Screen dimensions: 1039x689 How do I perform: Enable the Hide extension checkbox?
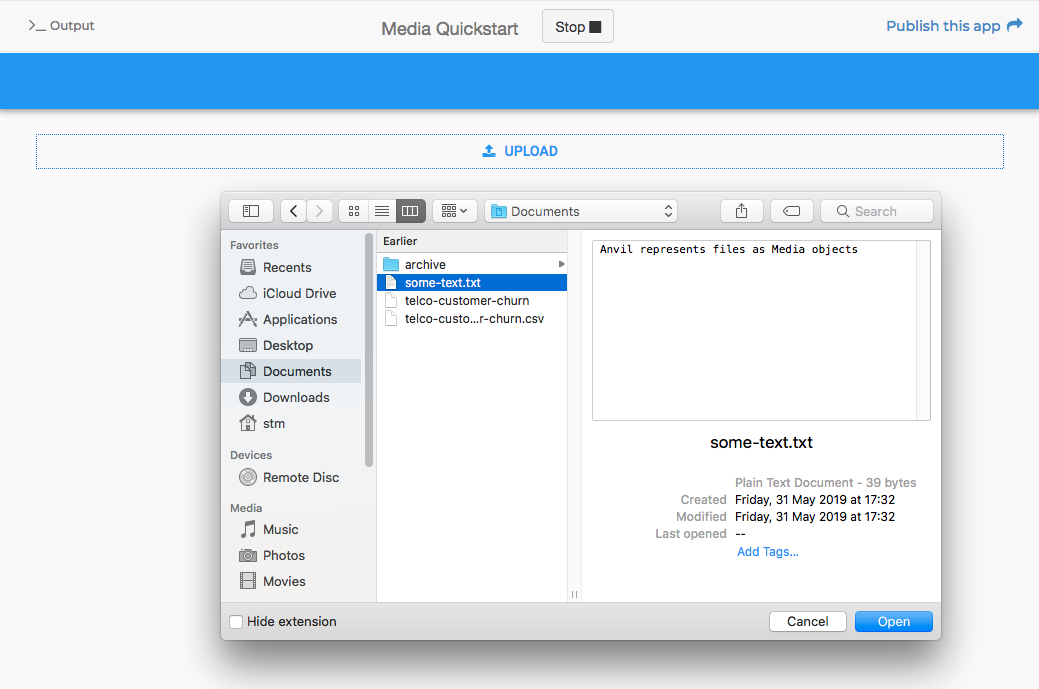pyautogui.click(x=235, y=621)
